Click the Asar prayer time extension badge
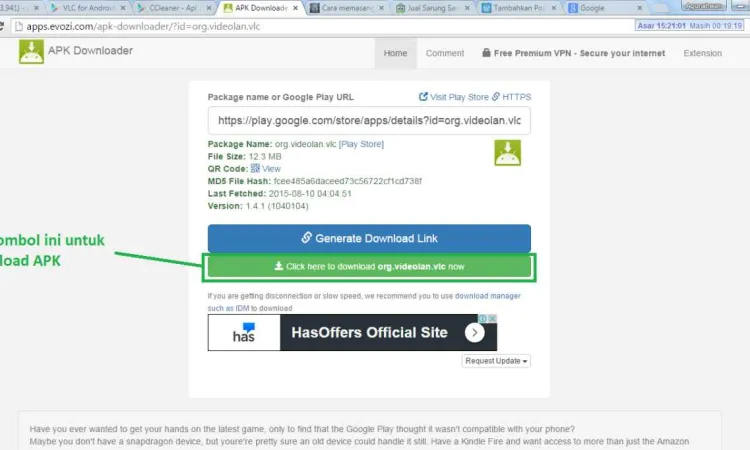 [689, 26]
